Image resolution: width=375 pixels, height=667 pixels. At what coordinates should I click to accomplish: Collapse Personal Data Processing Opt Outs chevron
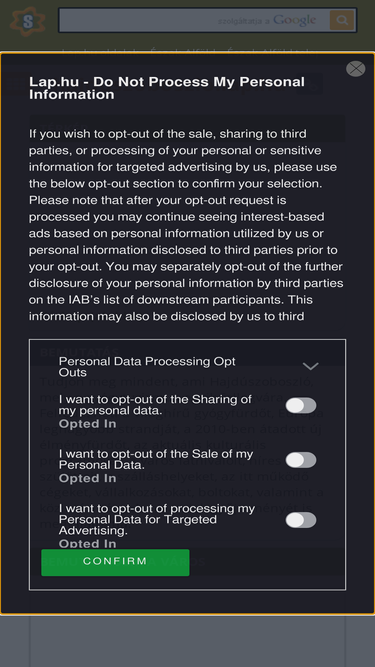[x=310, y=366]
